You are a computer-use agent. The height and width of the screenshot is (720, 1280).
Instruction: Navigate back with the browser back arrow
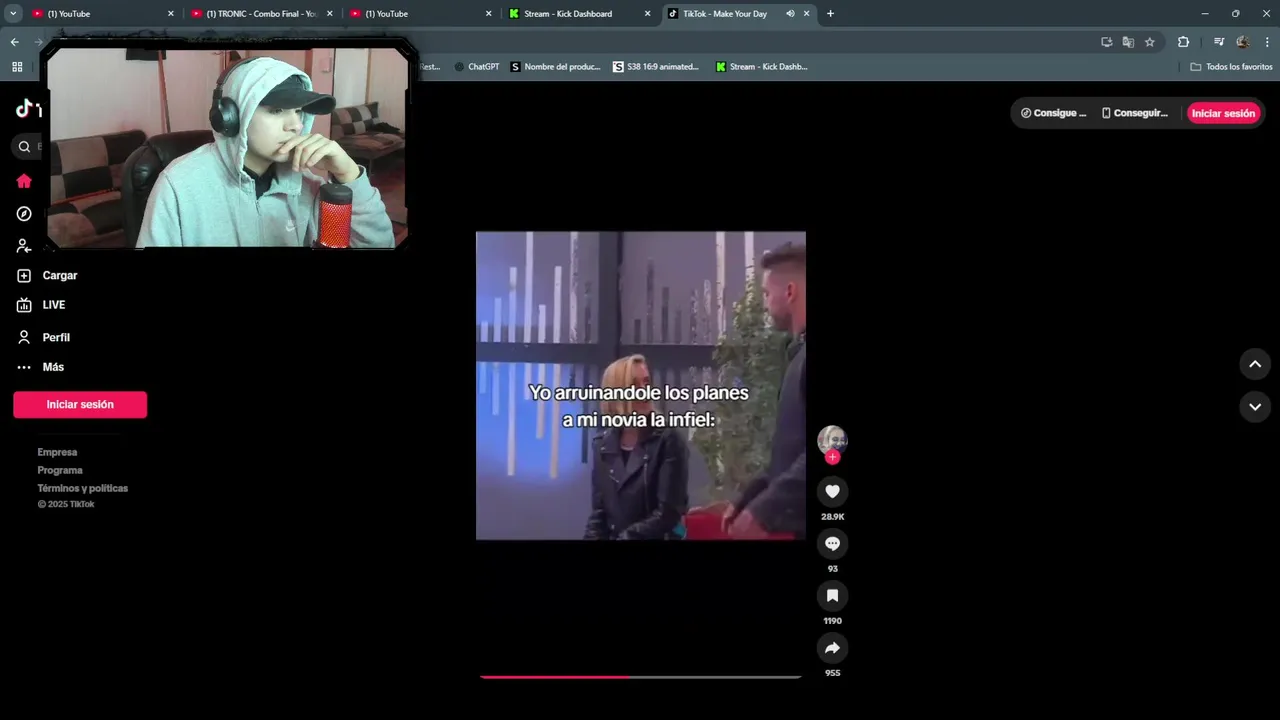[15, 42]
